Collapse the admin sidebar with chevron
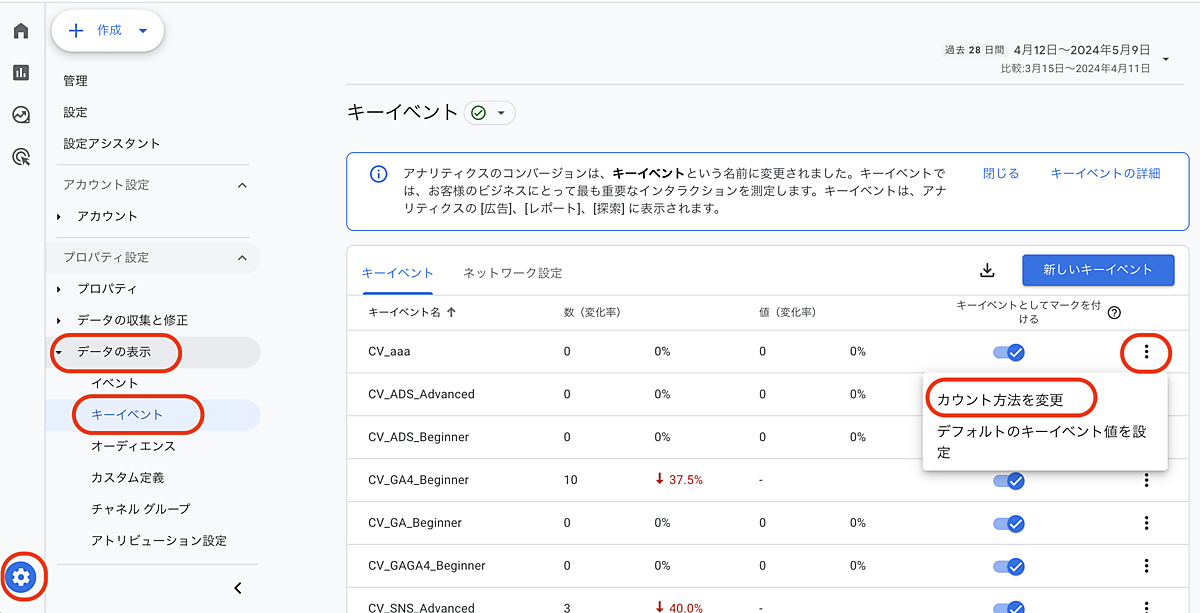The width and height of the screenshot is (1200, 613). click(237, 588)
